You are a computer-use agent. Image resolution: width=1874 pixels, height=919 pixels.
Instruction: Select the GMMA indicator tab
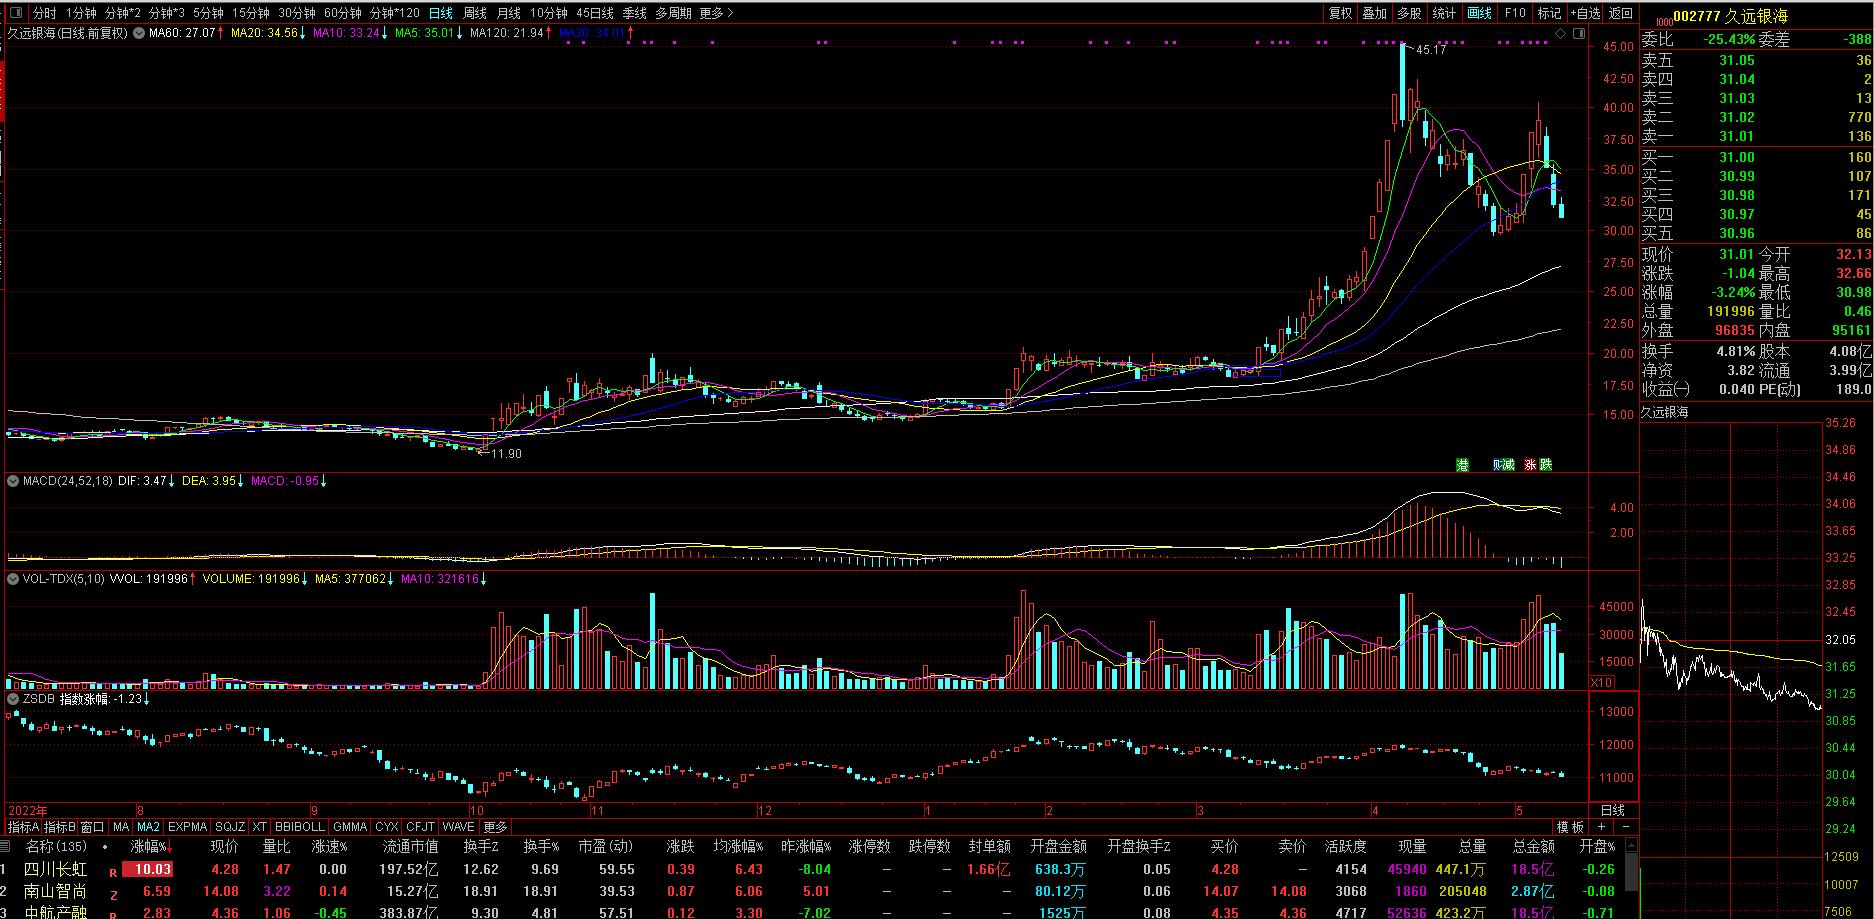[x=350, y=827]
